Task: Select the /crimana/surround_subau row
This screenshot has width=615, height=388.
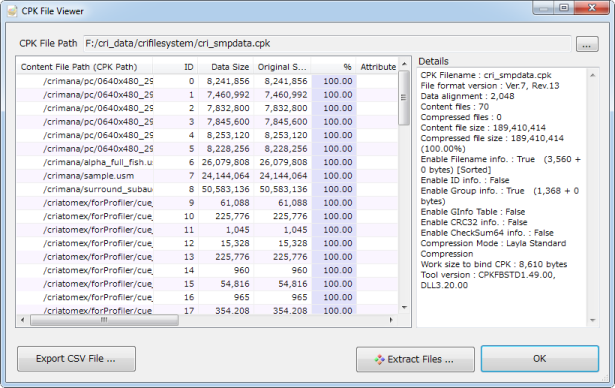Action: click(x=207, y=189)
